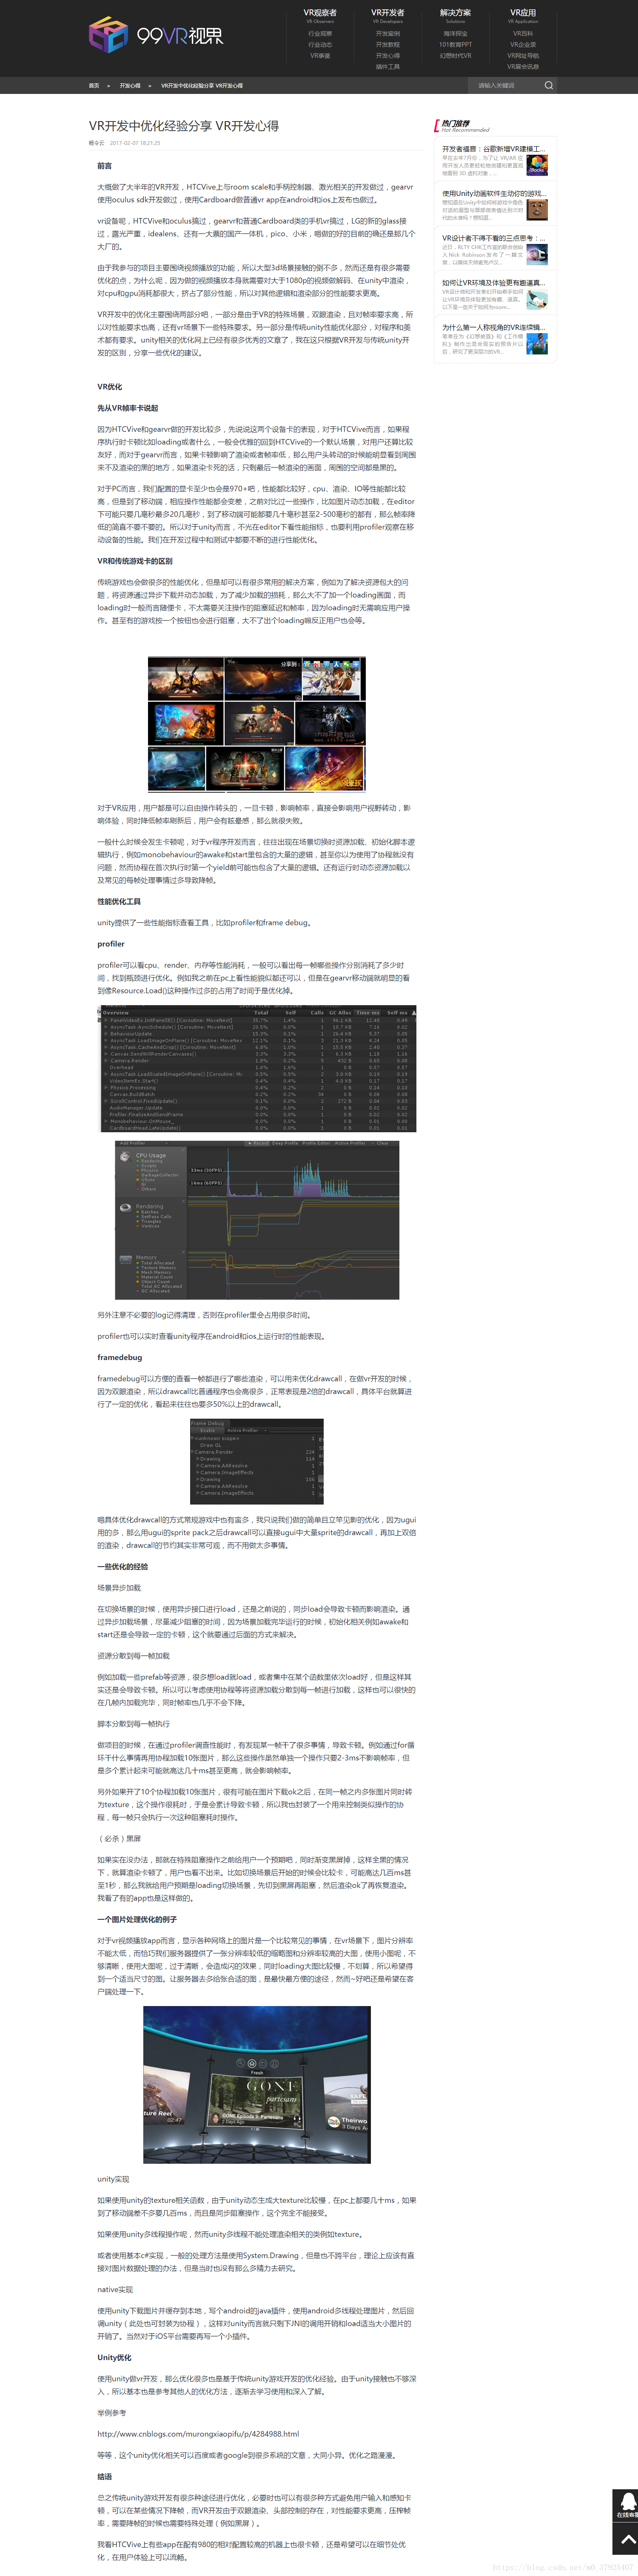Open recommended article 使用Unity动画软件生动你的游戏

(x=493, y=194)
